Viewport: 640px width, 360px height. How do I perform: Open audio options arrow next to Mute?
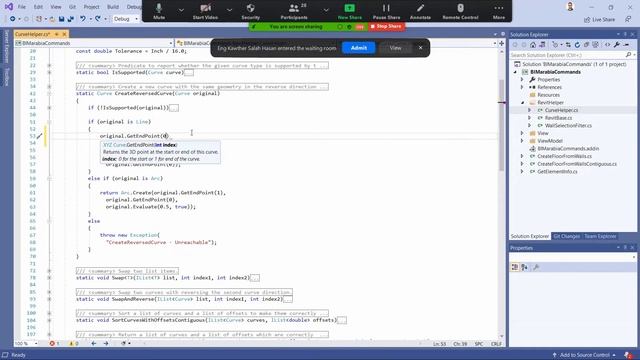pyautogui.click(x=181, y=10)
